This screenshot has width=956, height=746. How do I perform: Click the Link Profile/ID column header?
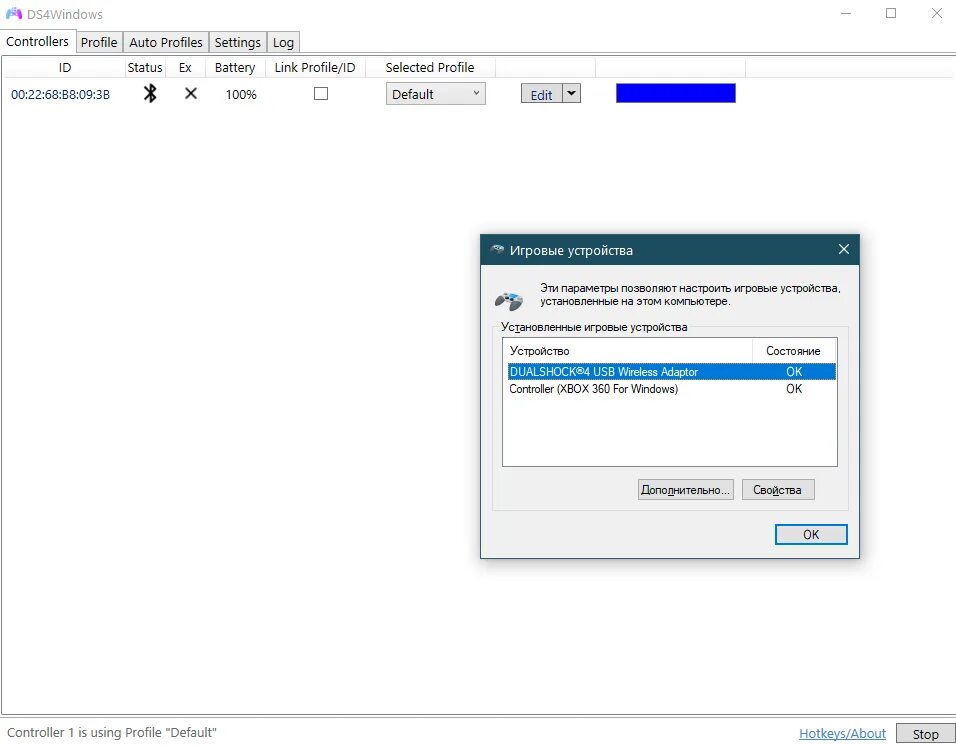(x=315, y=68)
